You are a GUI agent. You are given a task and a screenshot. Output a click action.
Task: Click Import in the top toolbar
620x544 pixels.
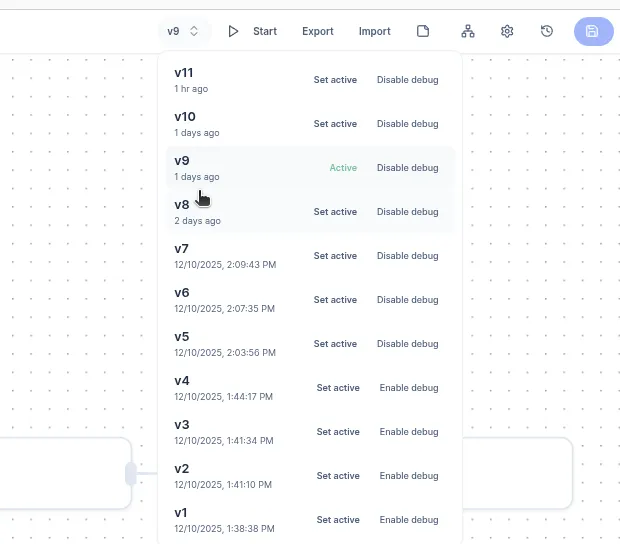coord(375,31)
